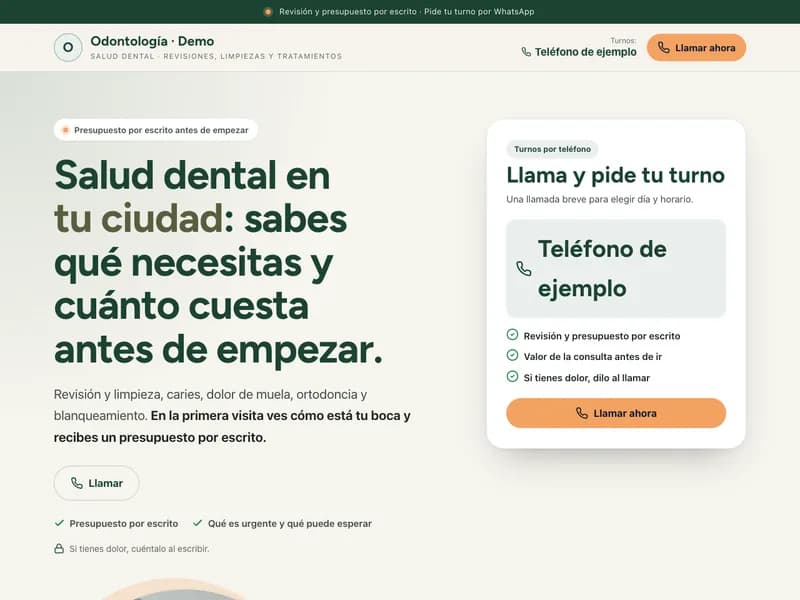Click the large Teléfono de ejemplo box in the card
Viewport: 800px width, 600px height.
pos(616,269)
